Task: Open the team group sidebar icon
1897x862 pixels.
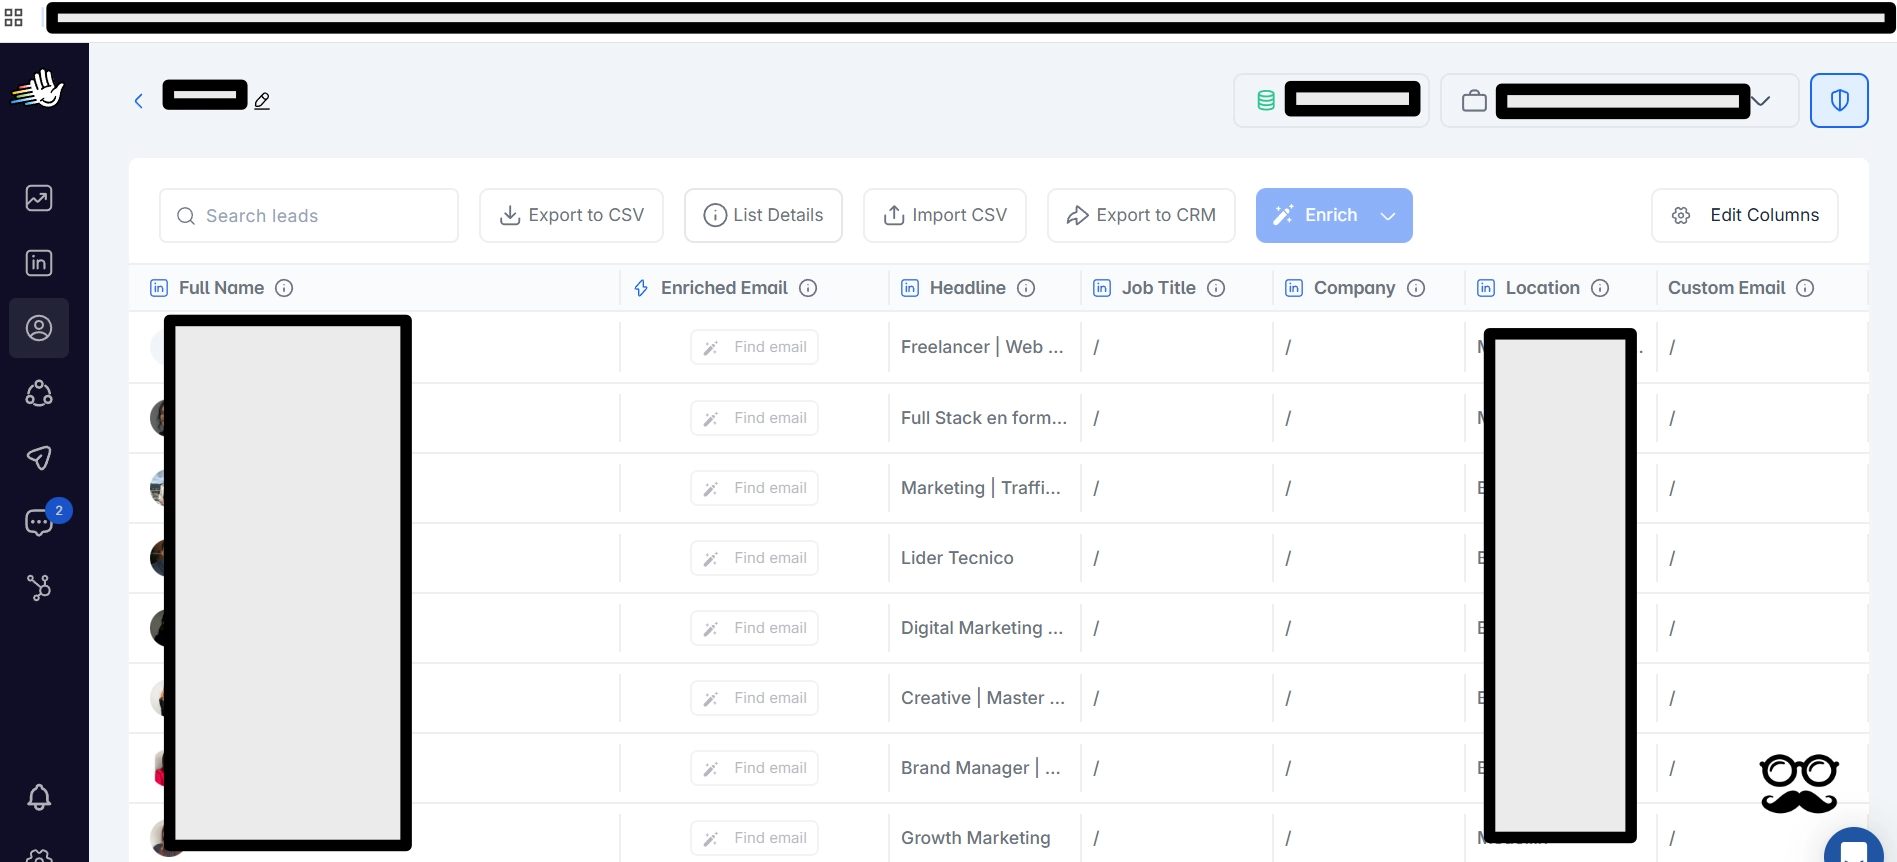Action: 39,393
